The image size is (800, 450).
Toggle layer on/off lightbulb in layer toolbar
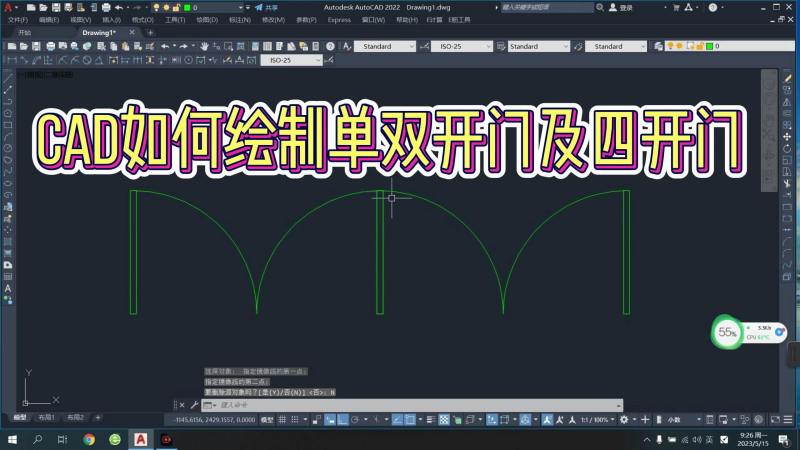[x=670, y=46]
